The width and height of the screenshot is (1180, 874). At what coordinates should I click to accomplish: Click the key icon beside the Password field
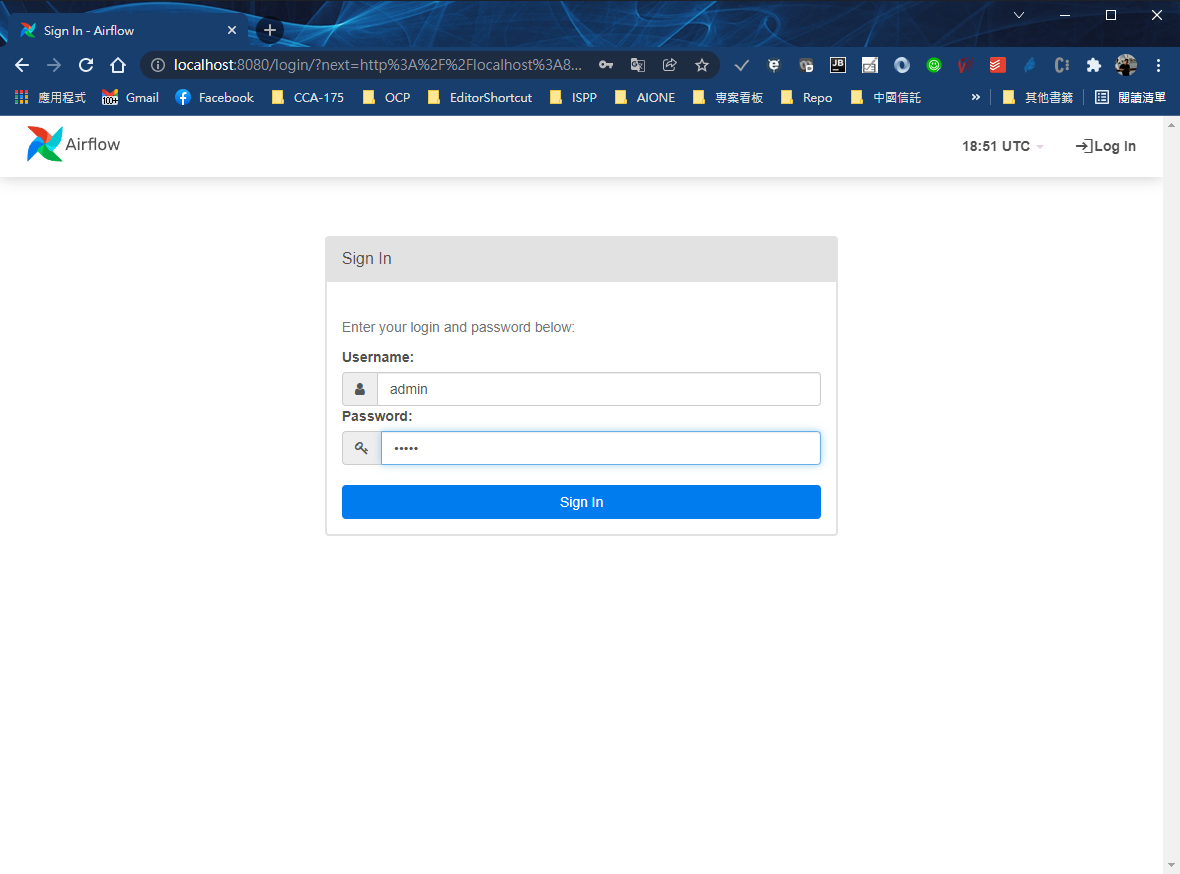(361, 448)
